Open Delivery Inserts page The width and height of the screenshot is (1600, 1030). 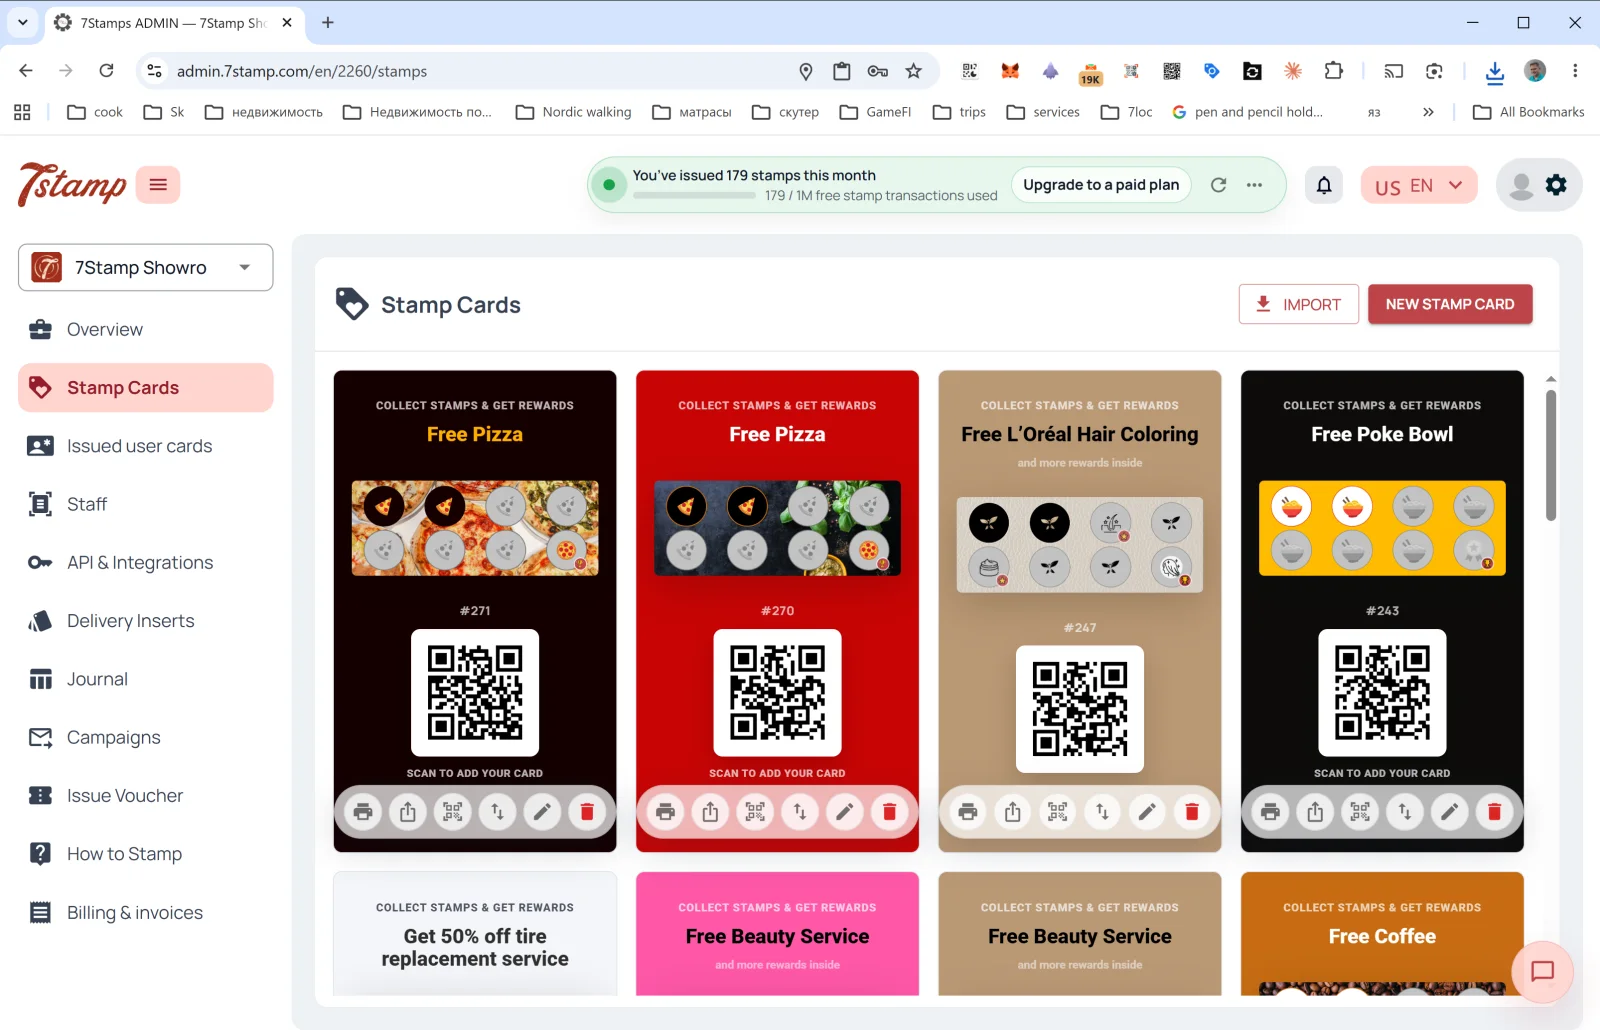coord(145,621)
